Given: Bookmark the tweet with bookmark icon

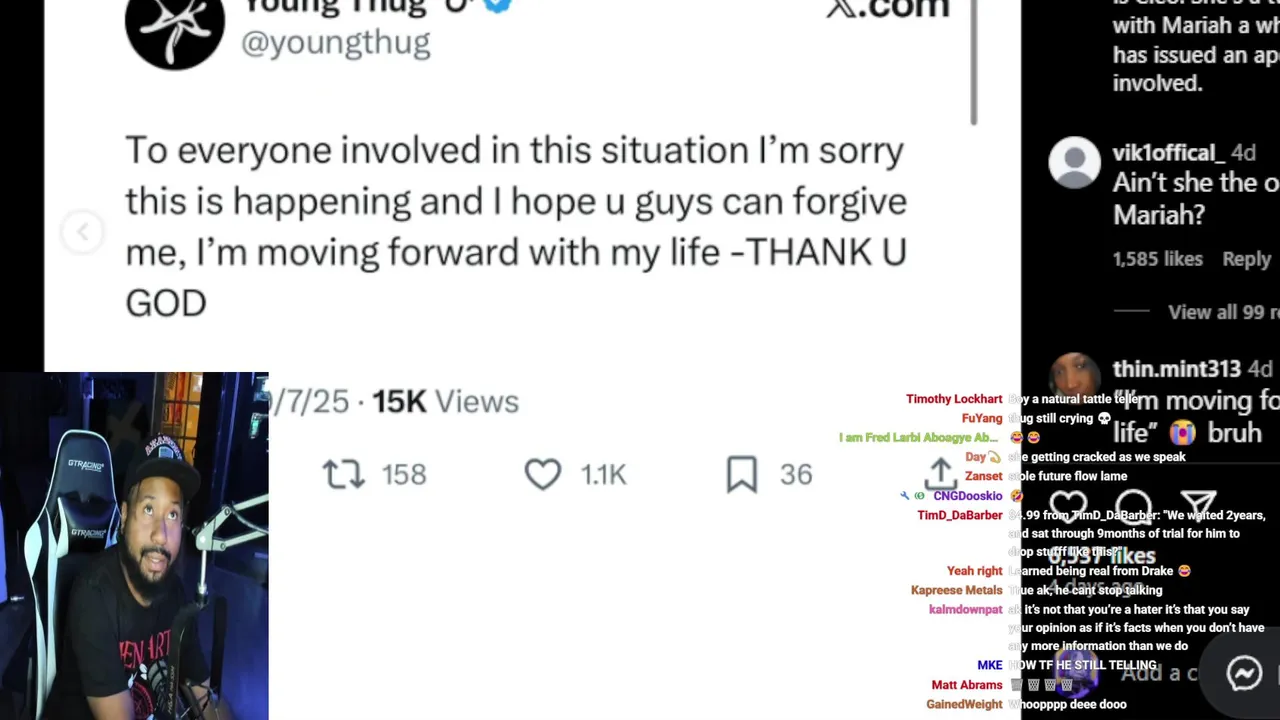Looking at the screenshot, I should (x=742, y=474).
